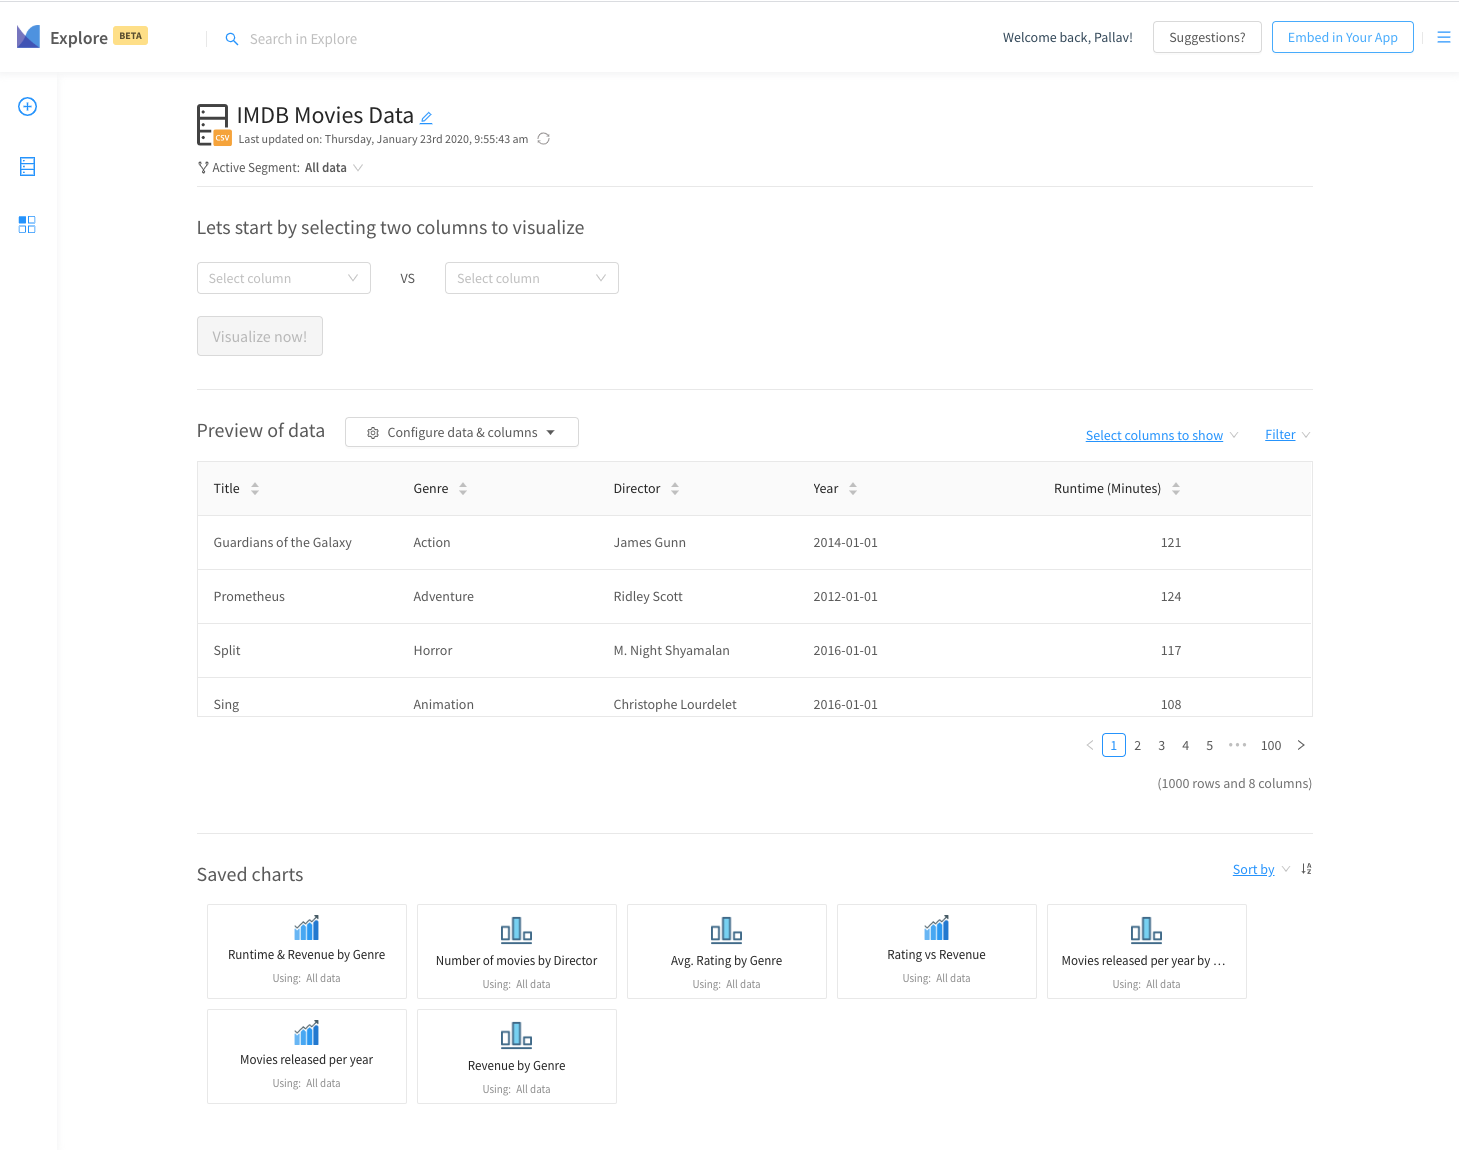
Task: Go to page 5
Action: 1210,745
